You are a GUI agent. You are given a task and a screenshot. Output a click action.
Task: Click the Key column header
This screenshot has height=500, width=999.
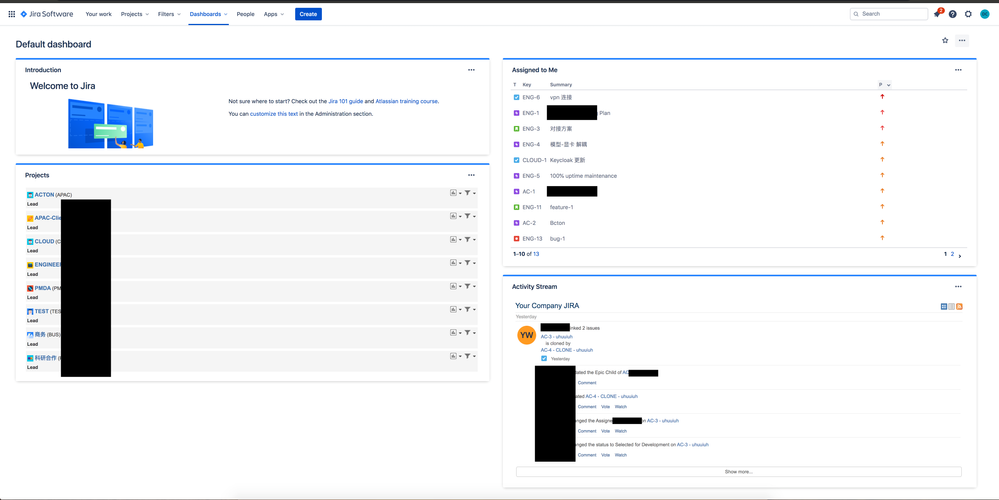pyautogui.click(x=527, y=85)
